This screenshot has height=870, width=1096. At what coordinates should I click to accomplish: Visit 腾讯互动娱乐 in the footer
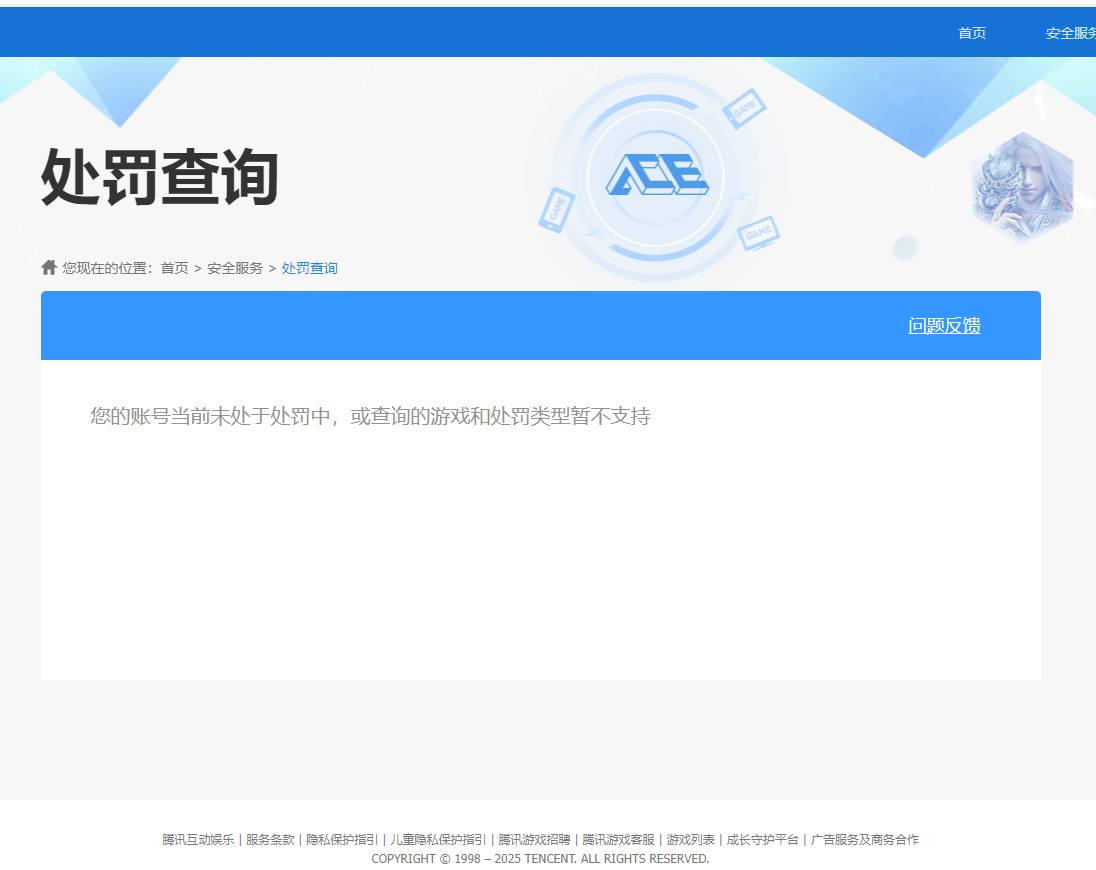point(200,840)
